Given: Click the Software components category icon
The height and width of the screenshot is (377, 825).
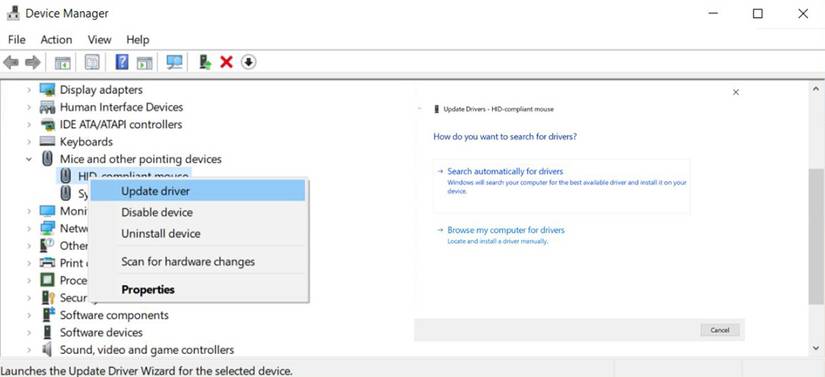Looking at the screenshot, I should 47,315.
